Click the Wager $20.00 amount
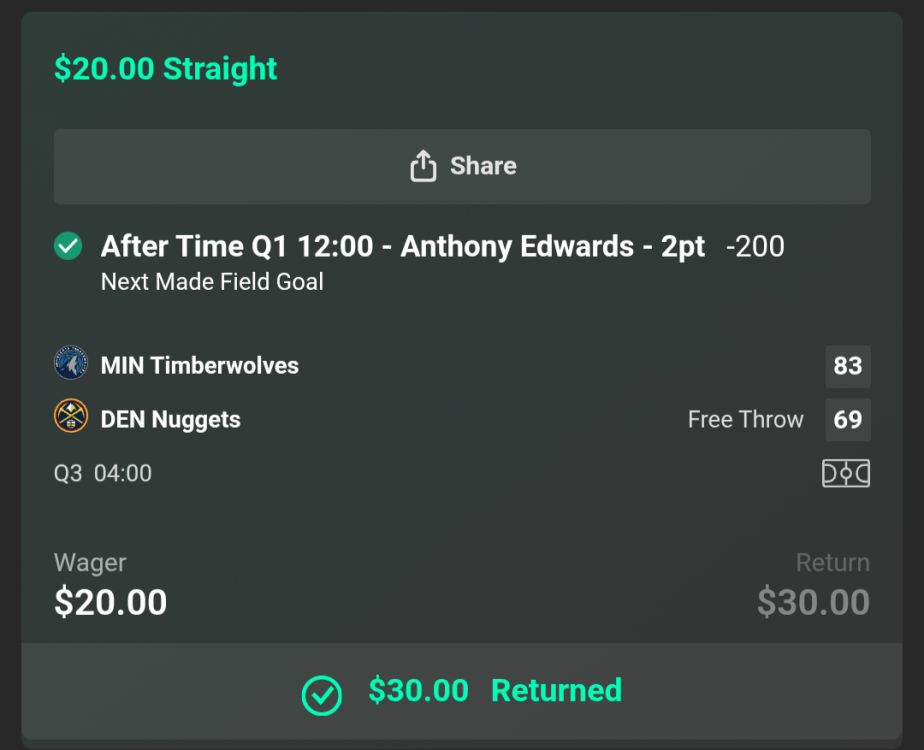This screenshot has width=924, height=750. point(108,602)
